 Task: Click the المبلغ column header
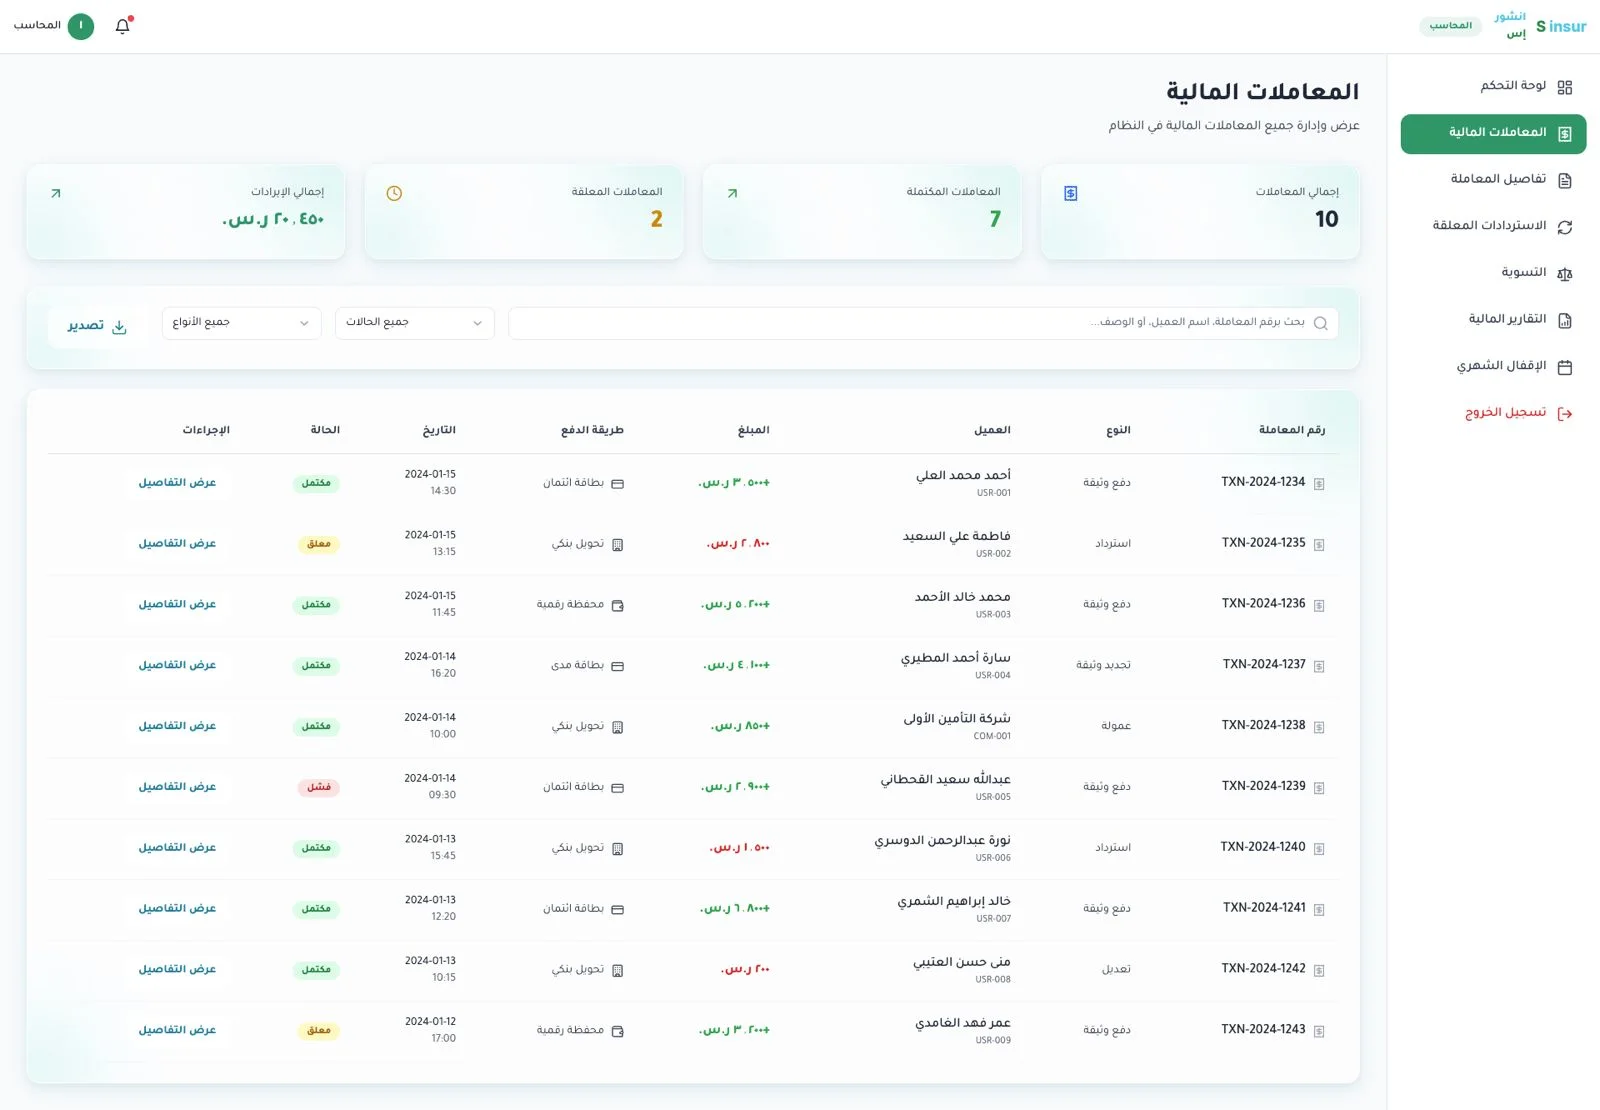click(x=753, y=430)
